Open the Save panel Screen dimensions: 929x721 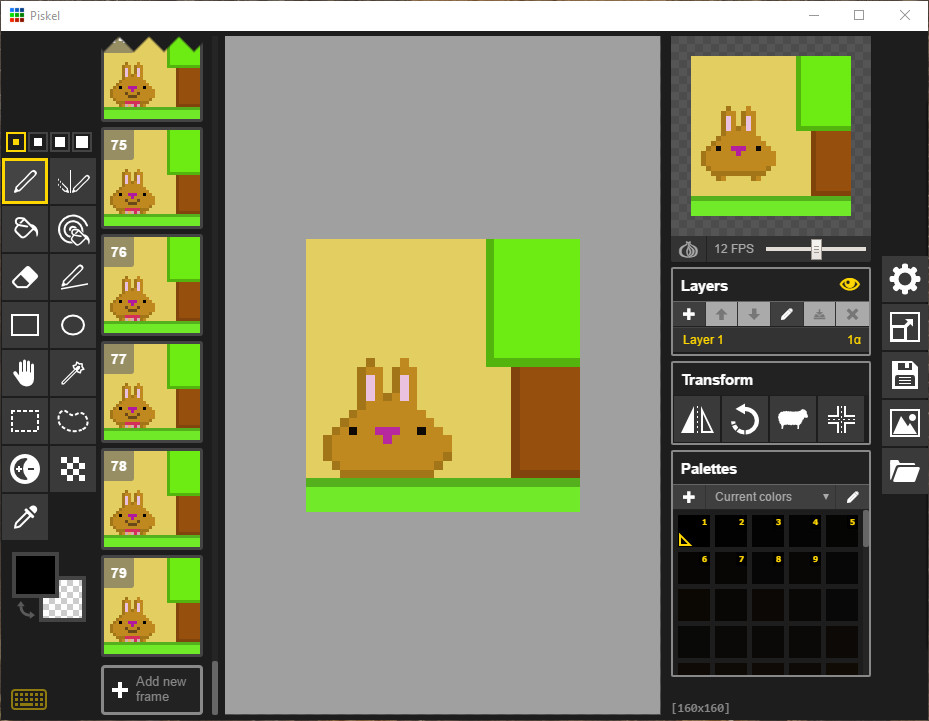click(x=905, y=376)
